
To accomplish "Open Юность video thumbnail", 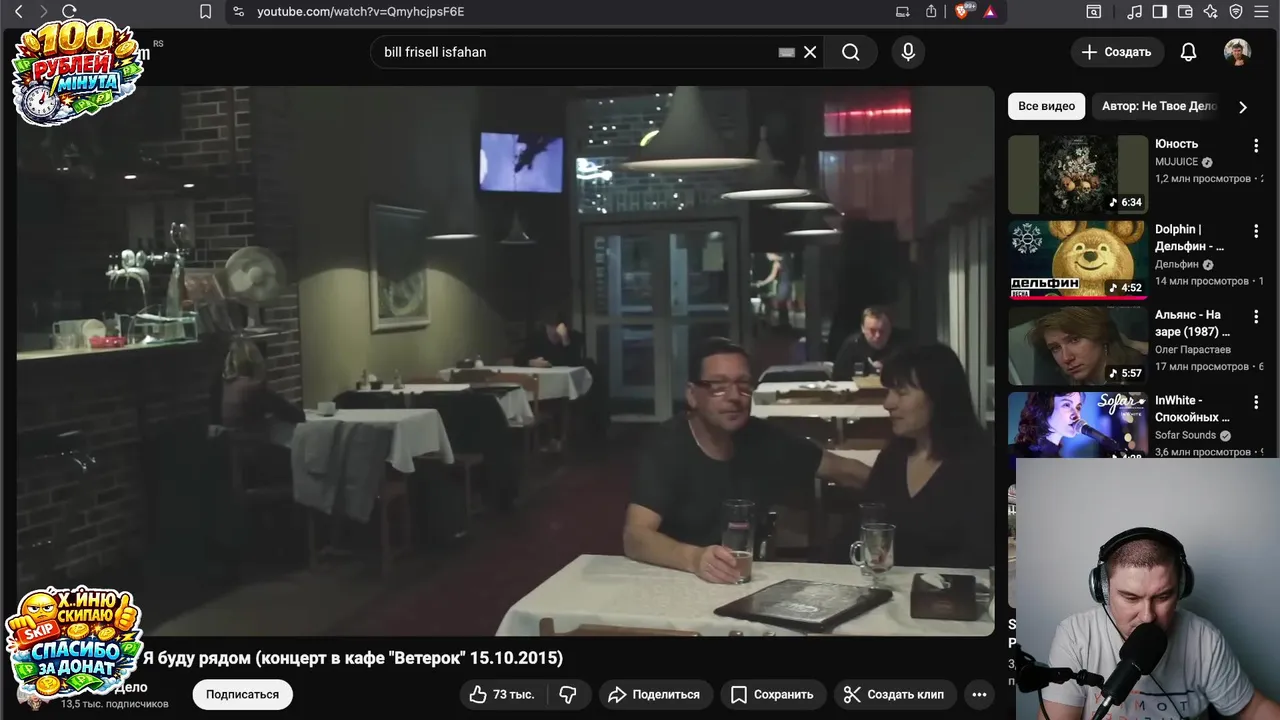I will 1078,175.
